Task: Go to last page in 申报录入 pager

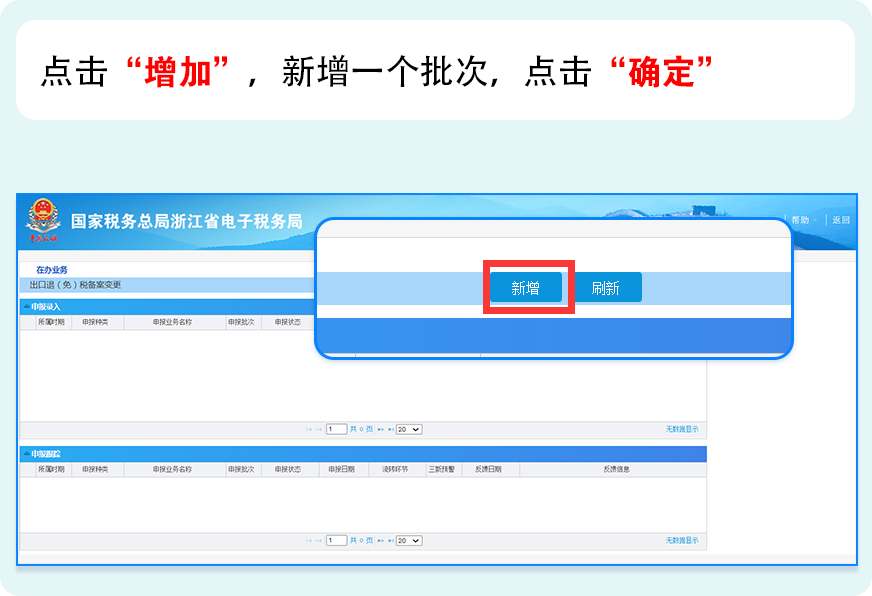Action: pyautogui.click(x=390, y=429)
